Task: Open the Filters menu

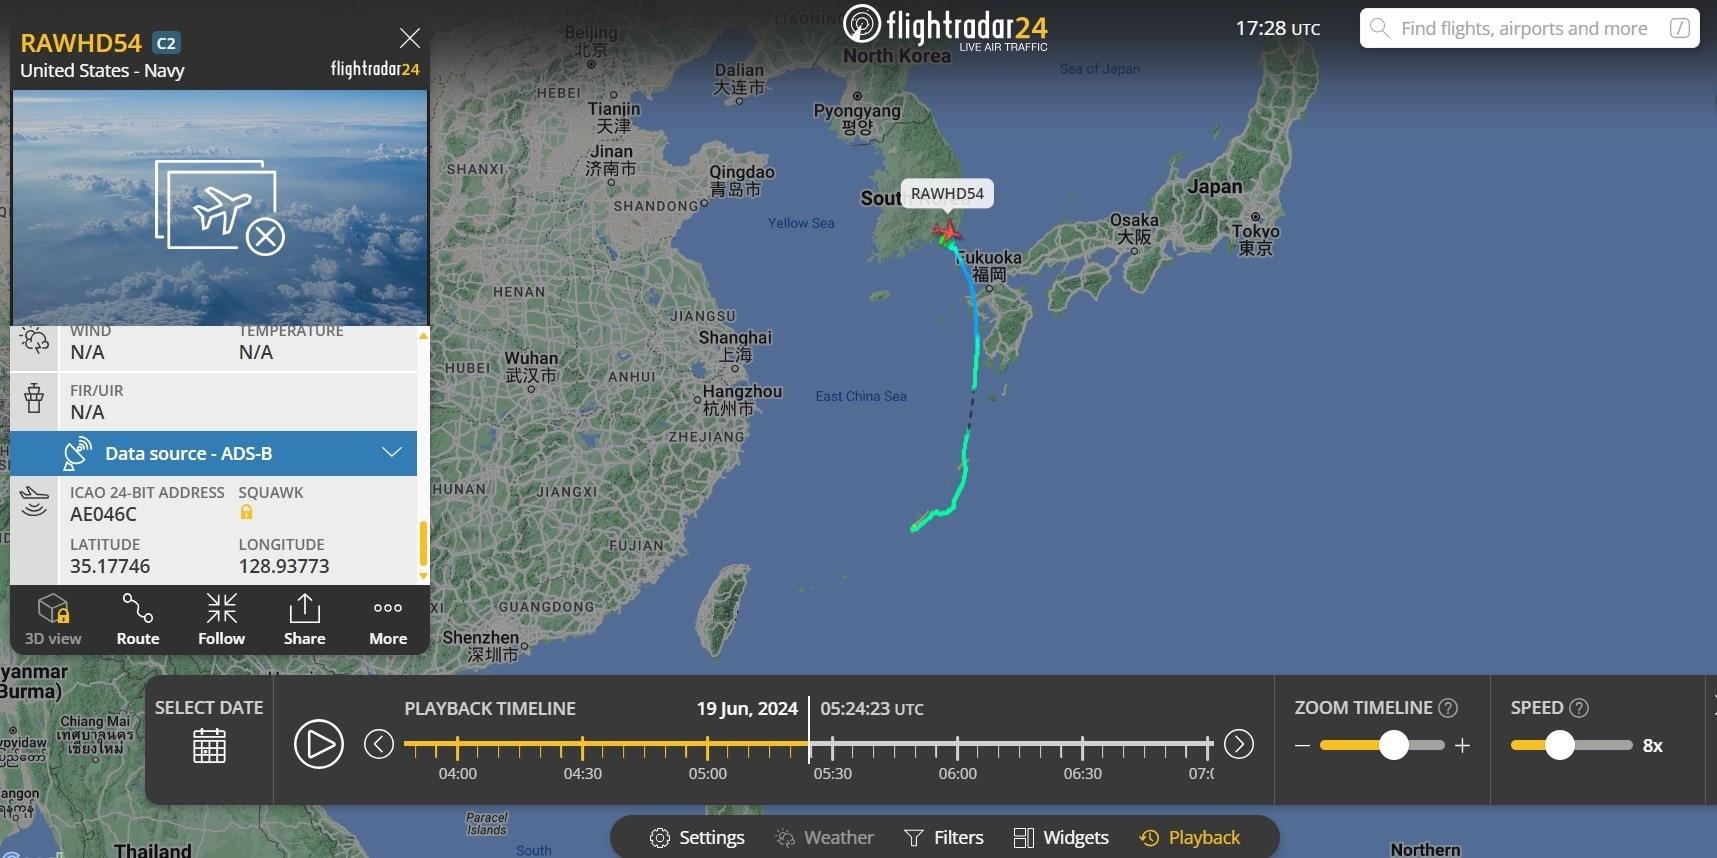Action: 944,837
